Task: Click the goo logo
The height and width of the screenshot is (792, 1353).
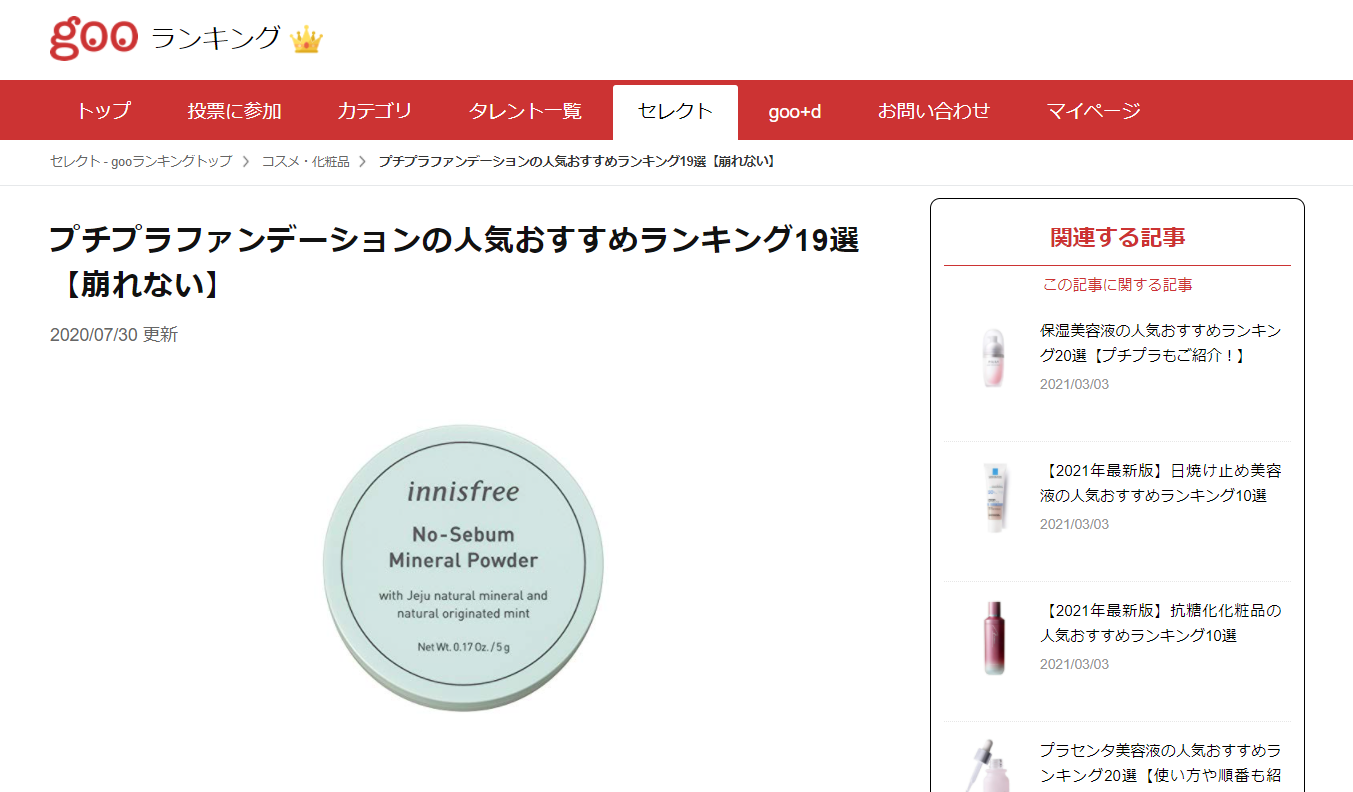Action: tap(94, 39)
